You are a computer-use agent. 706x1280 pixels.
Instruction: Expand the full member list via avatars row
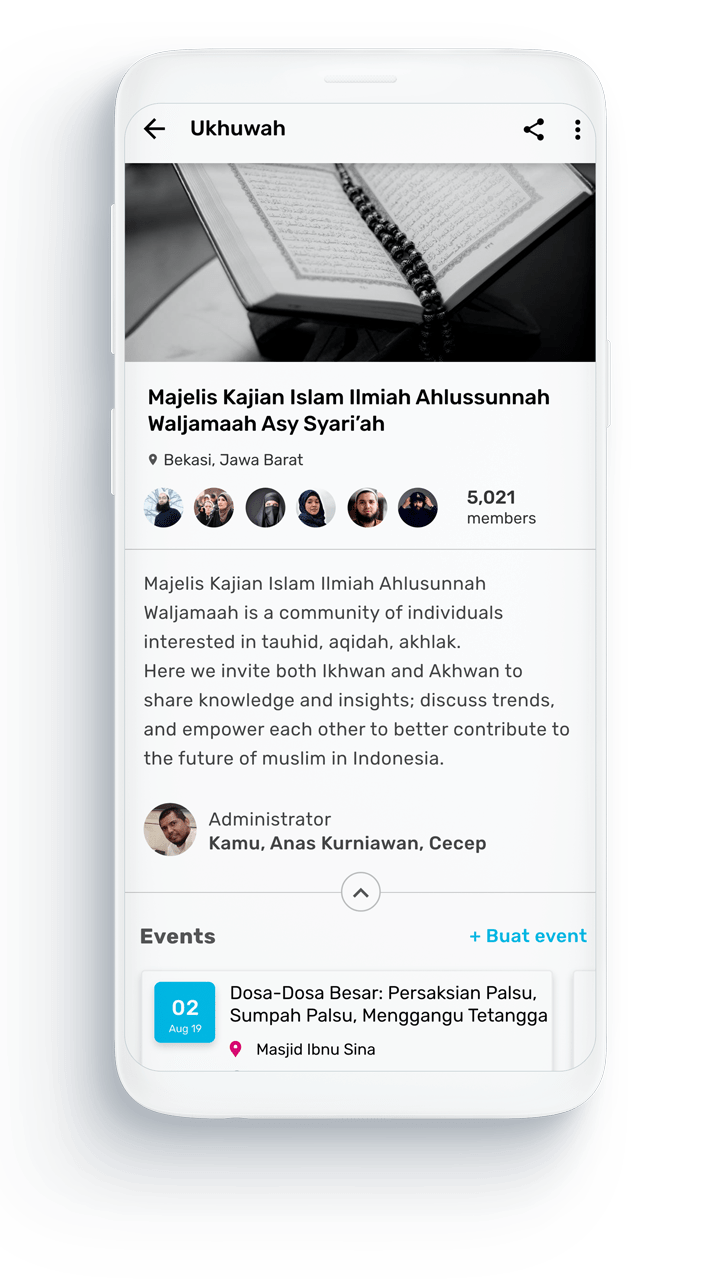[290, 507]
